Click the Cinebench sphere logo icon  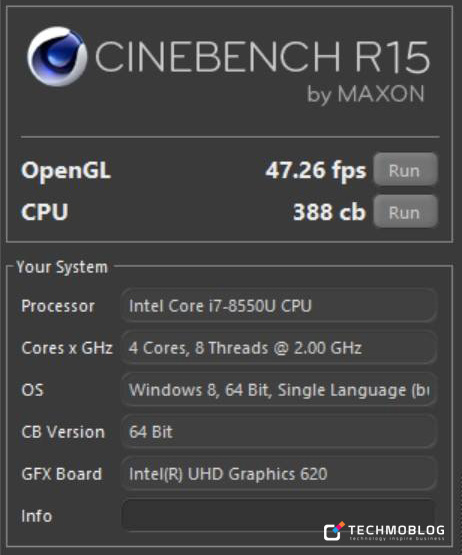tap(57, 57)
